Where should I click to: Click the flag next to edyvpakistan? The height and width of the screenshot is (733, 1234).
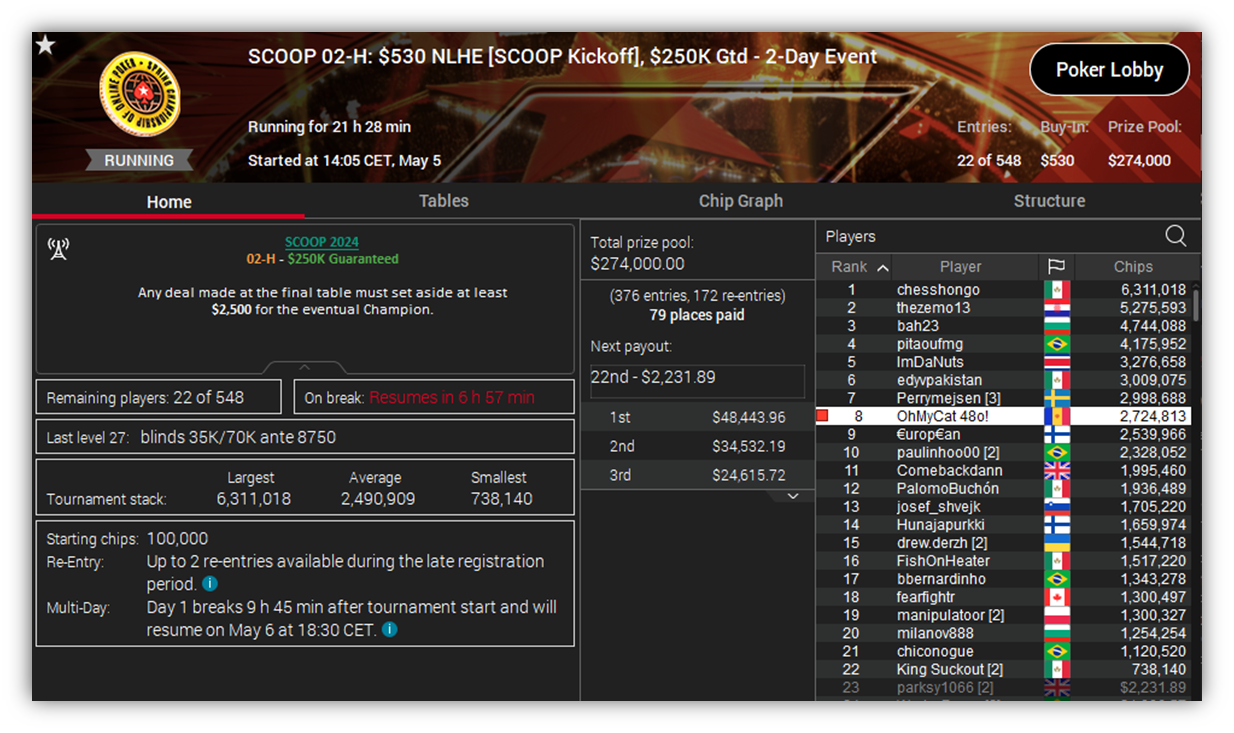click(x=1056, y=380)
